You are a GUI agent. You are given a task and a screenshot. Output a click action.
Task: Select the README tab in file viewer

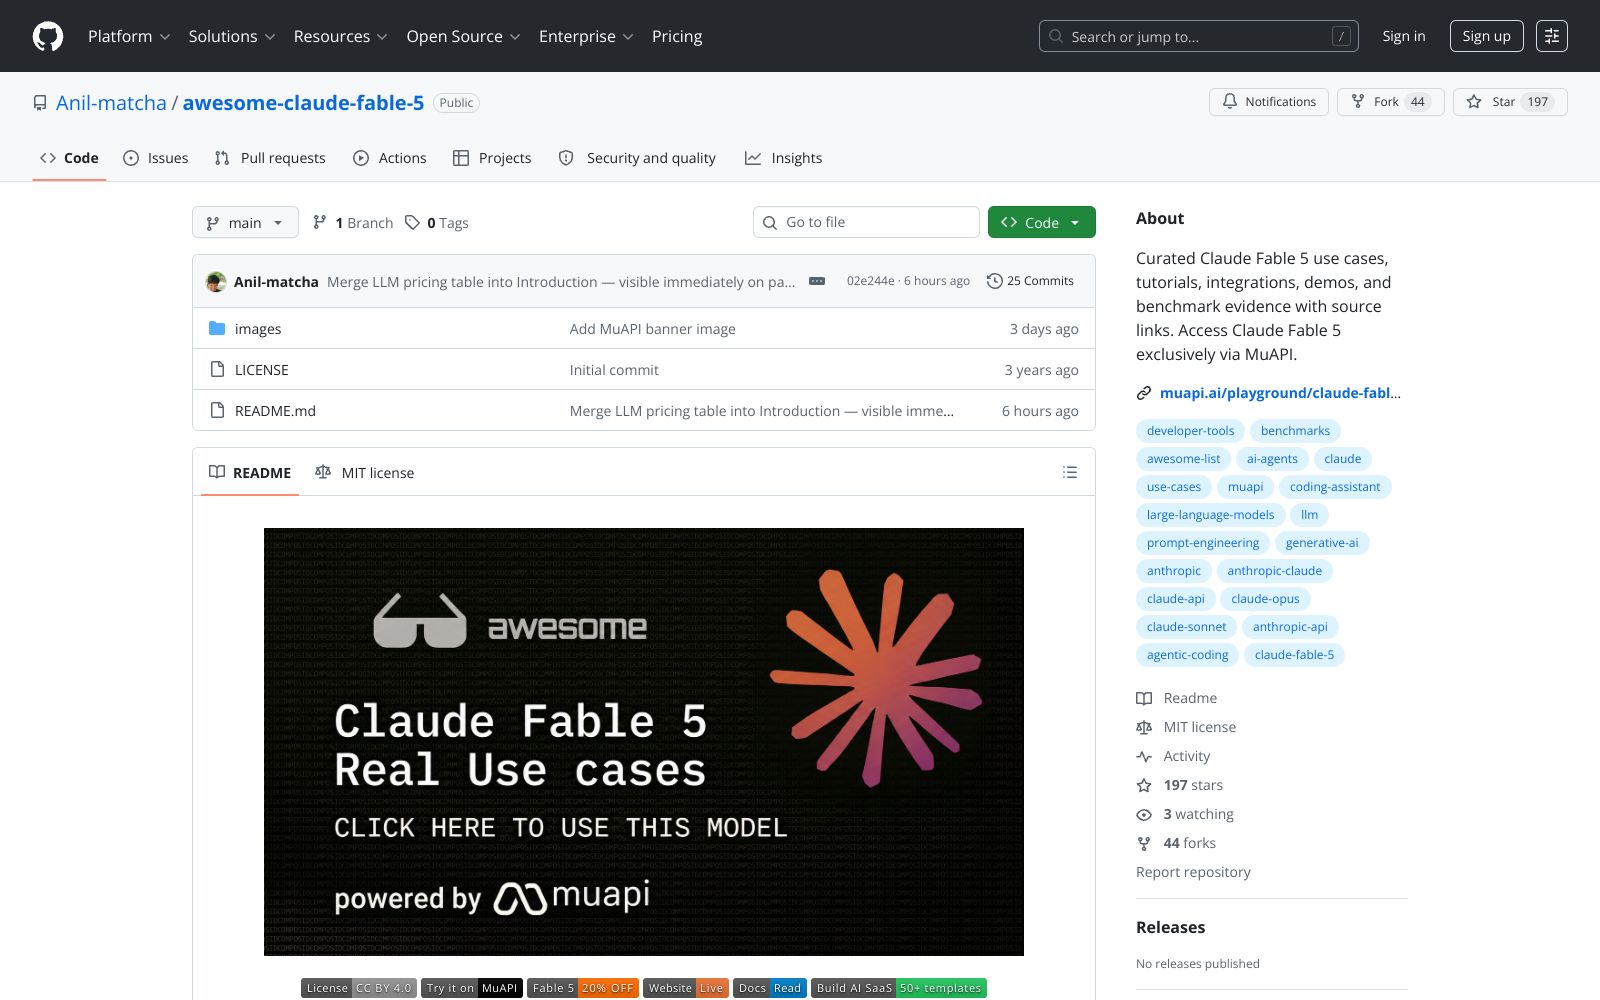click(x=250, y=472)
